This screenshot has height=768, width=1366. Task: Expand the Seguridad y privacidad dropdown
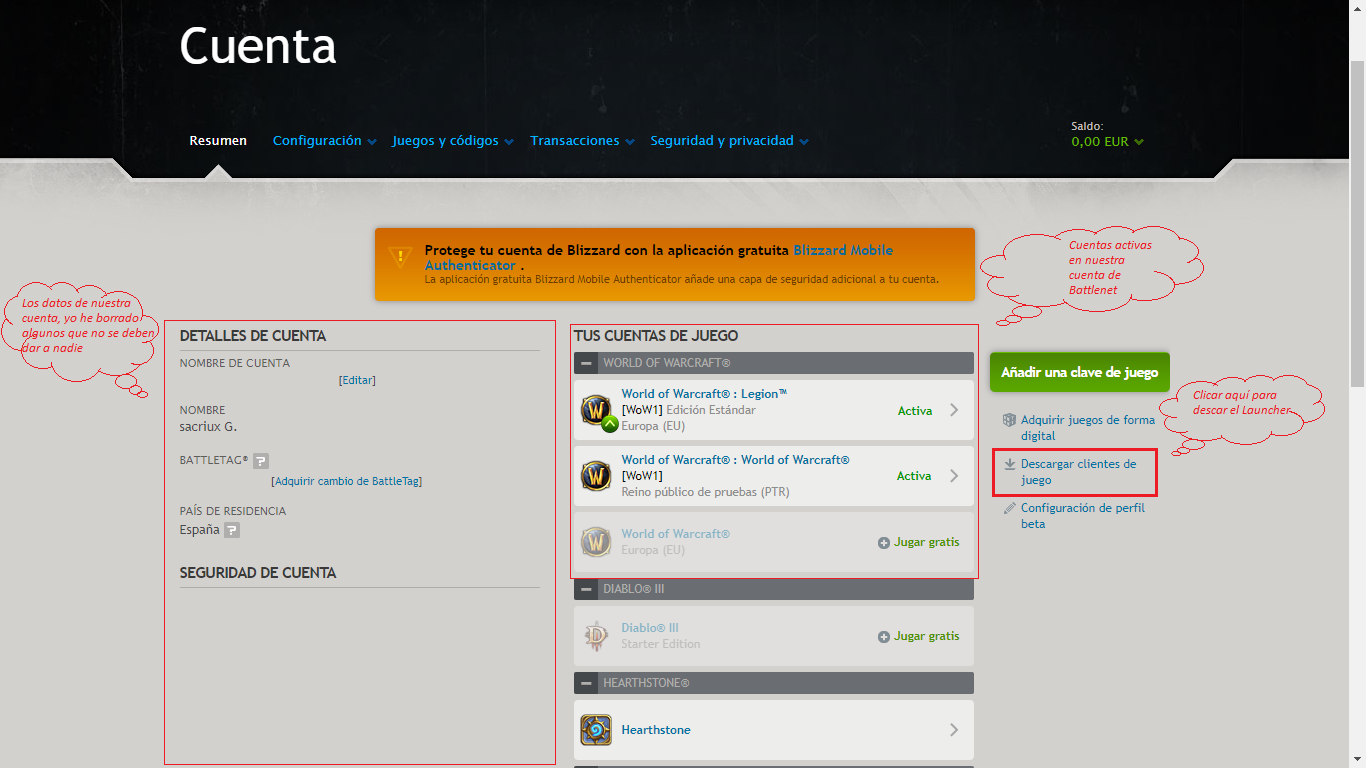tap(730, 141)
